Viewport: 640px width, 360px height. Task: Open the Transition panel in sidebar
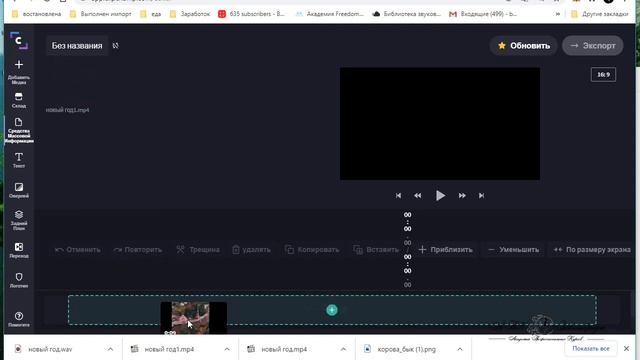point(19,250)
